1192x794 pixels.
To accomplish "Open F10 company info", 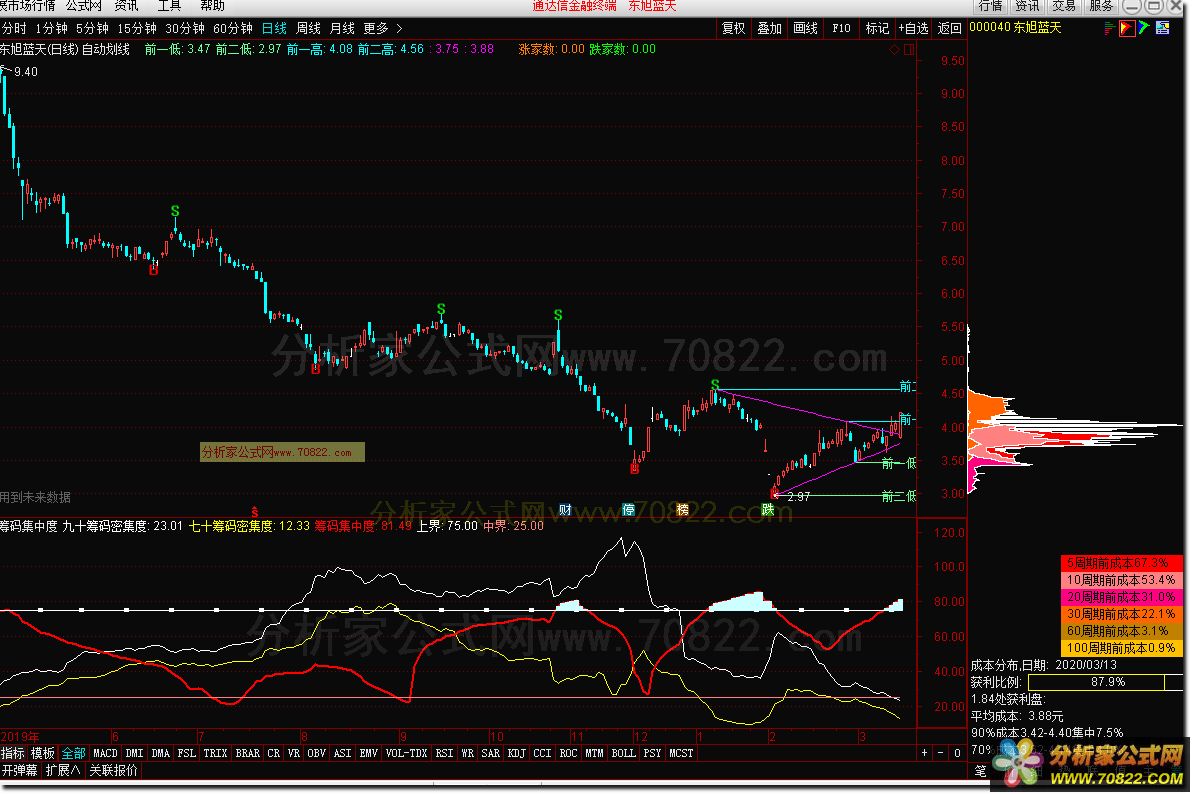I will [841, 28].
